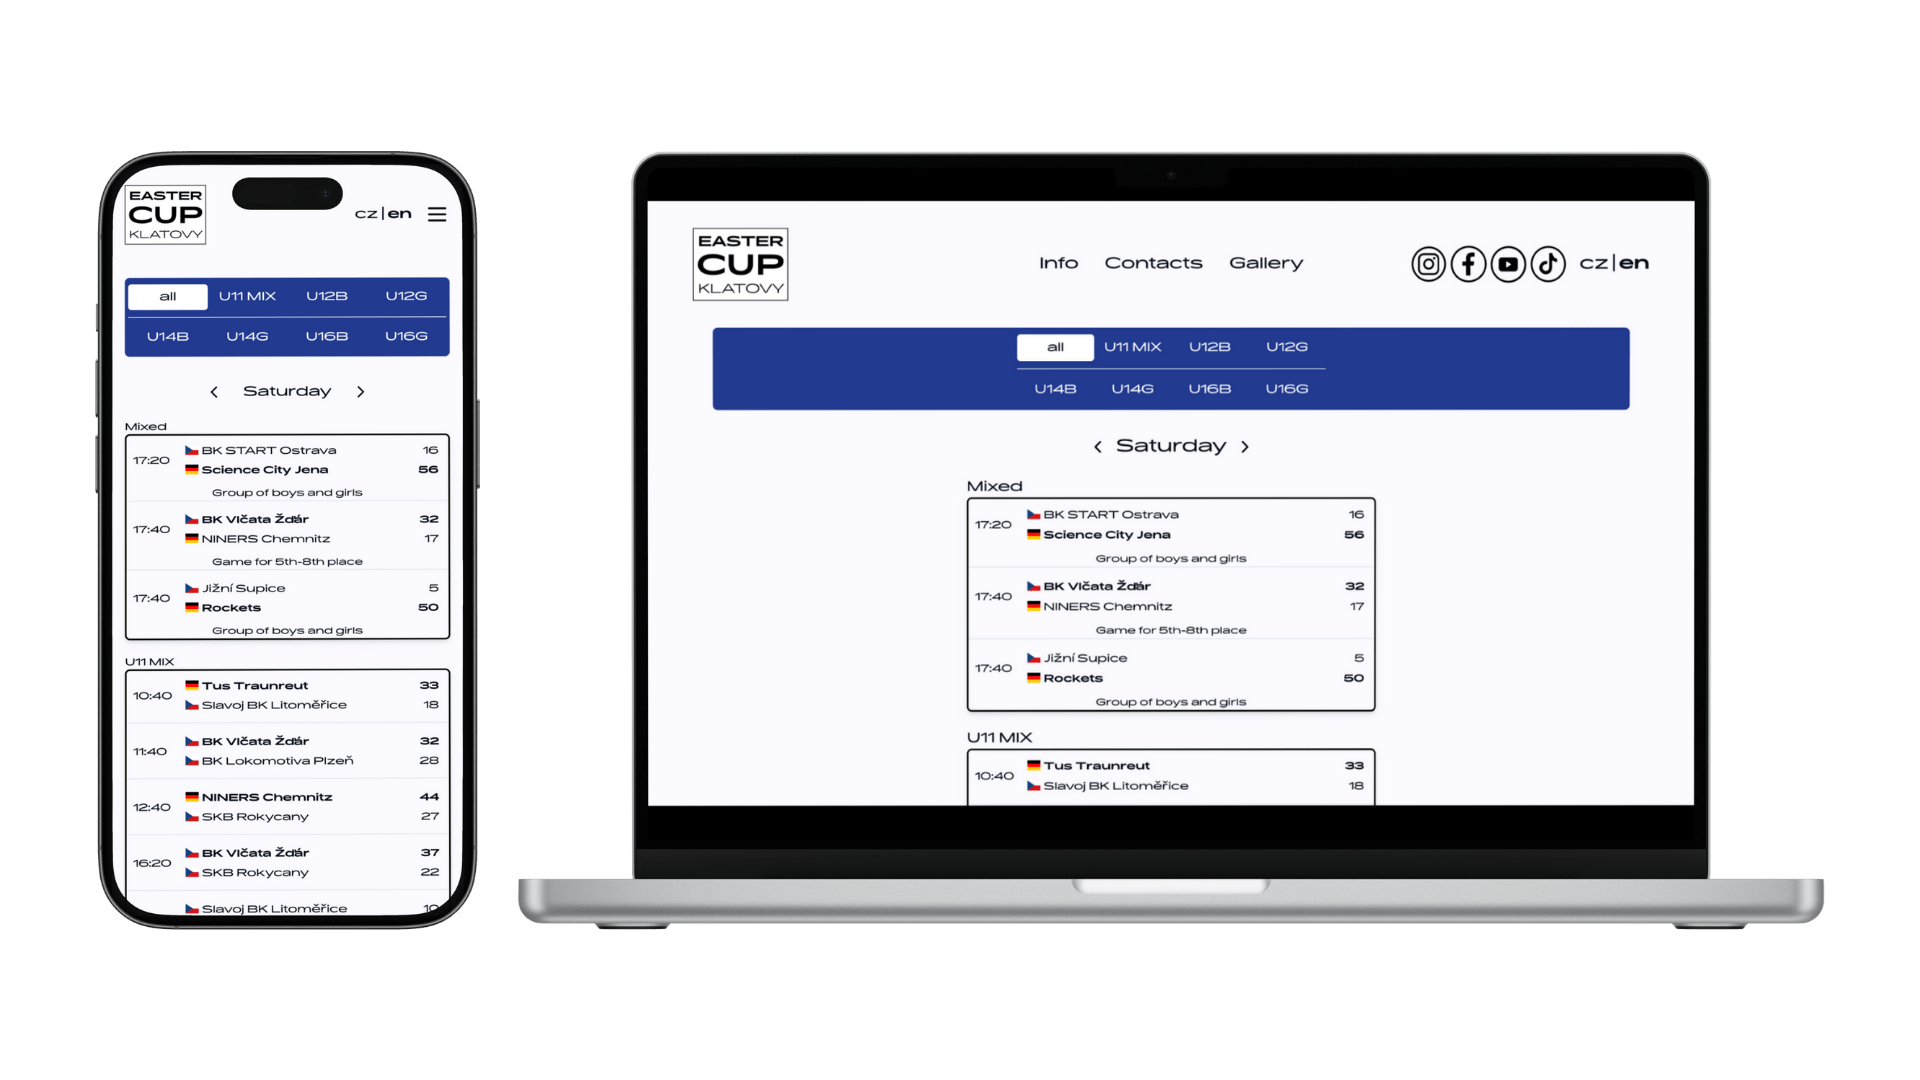Click the forward arrow to next day
Image resolution: width=1920 pixels, height=1080 pixels.
click(x=1245, y=446)
